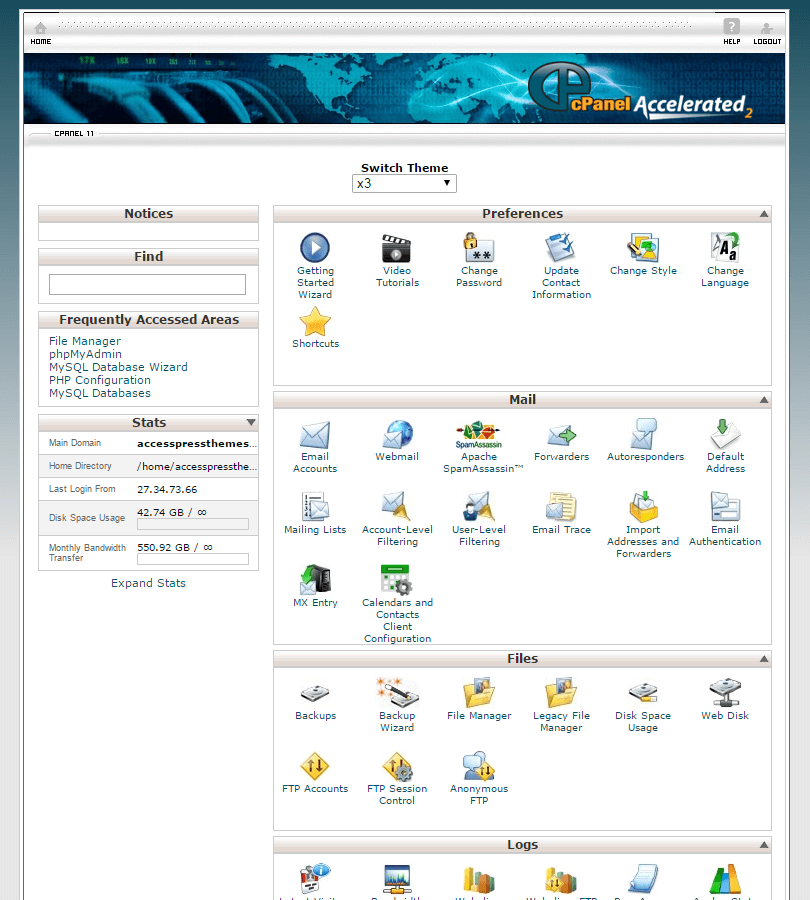Open the MX Entry icon
The height and width of the screenshot is (900, 810).
click(315, 580)
